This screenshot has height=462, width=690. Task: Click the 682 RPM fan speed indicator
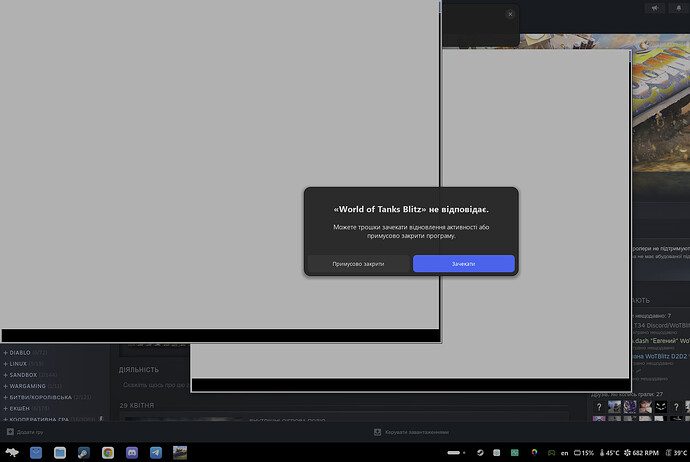[x=642, y=453]
